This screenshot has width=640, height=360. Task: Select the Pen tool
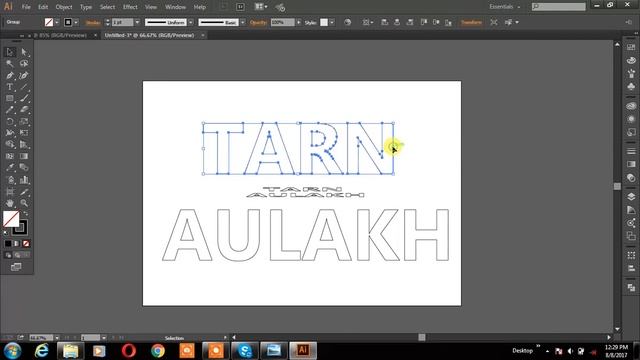pos(10,76)
